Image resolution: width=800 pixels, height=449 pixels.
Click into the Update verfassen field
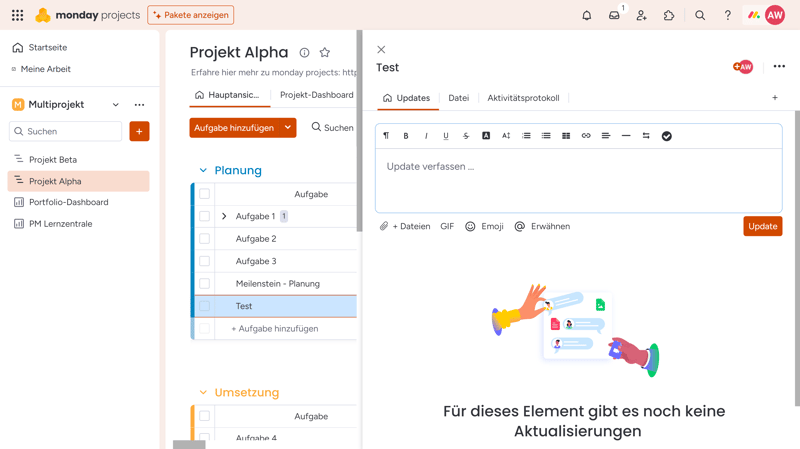click(578, 180)
